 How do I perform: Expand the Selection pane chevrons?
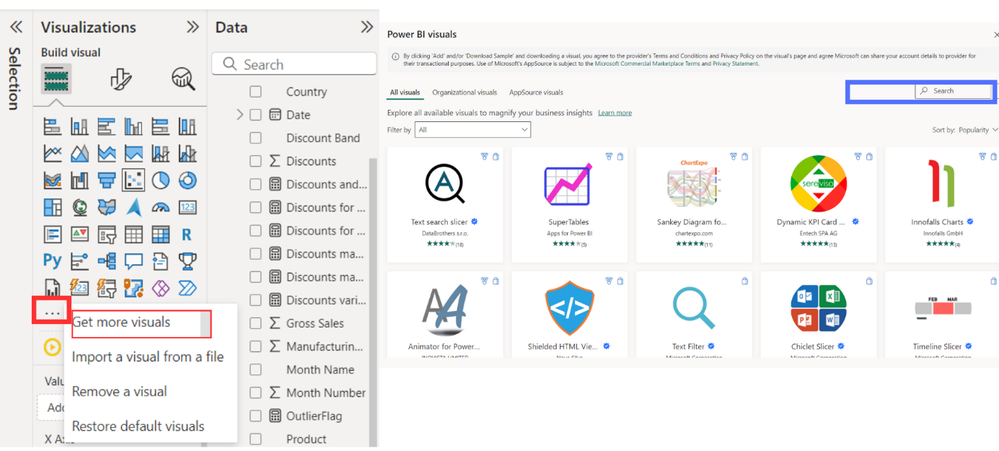pos(16,27)
